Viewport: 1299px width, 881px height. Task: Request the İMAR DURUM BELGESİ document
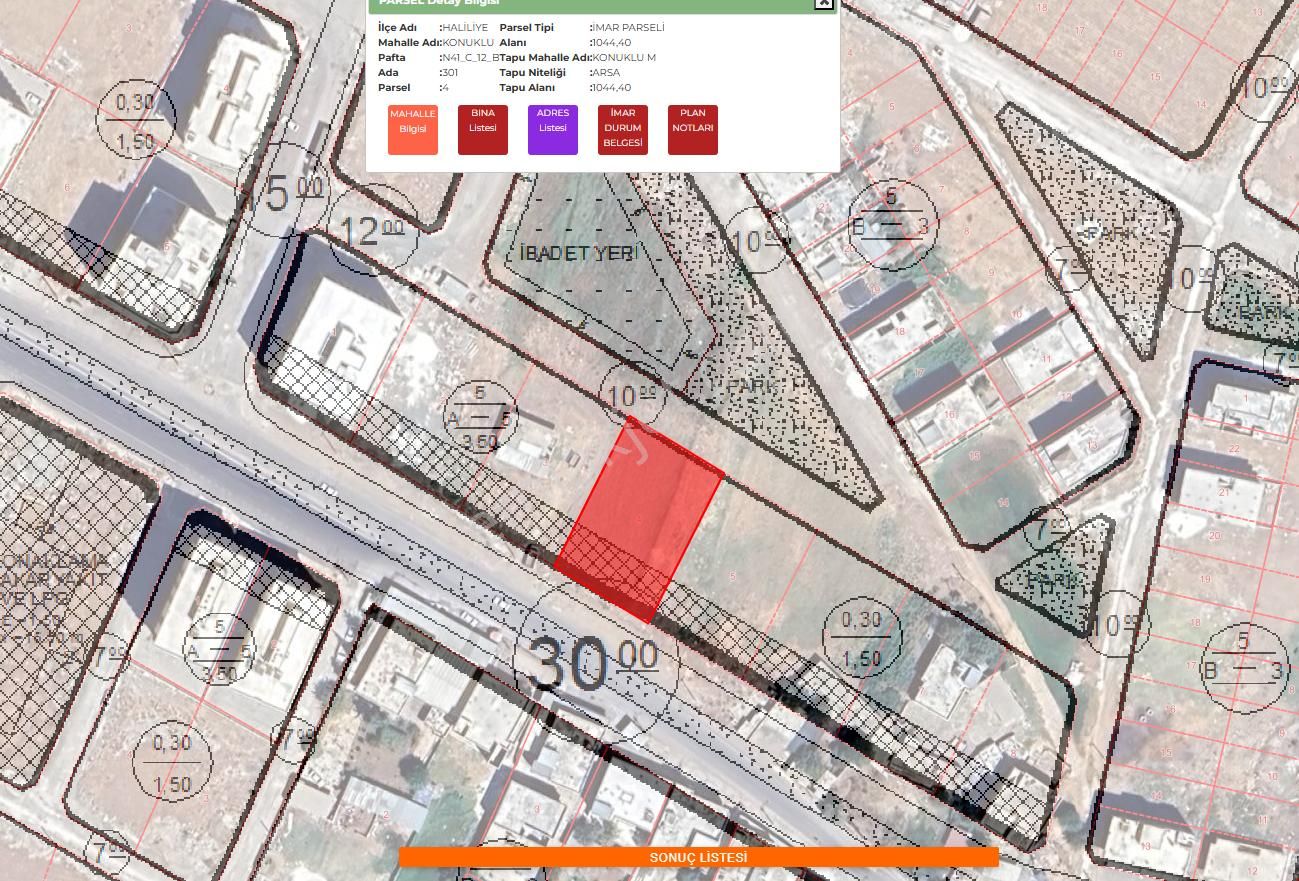point(622,128)
